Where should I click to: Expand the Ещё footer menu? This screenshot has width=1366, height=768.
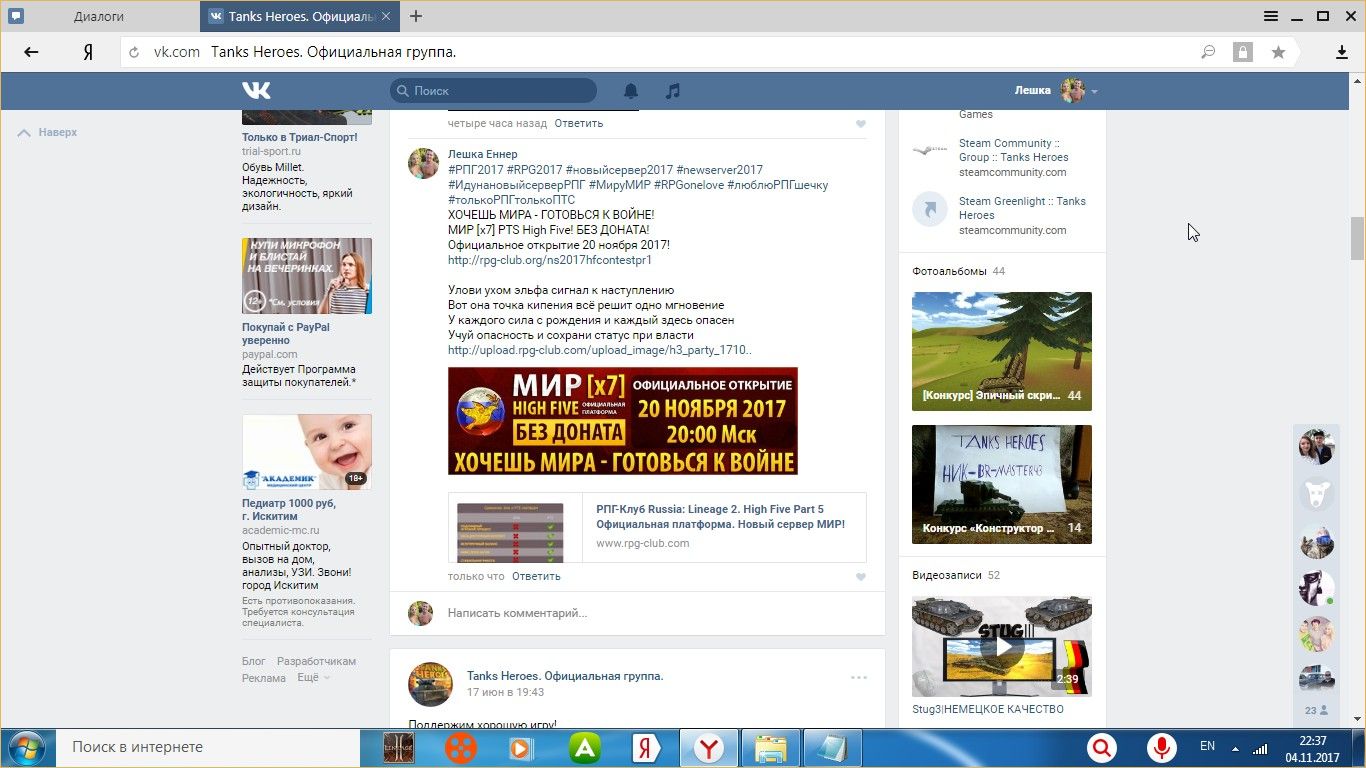coord(313,678)
